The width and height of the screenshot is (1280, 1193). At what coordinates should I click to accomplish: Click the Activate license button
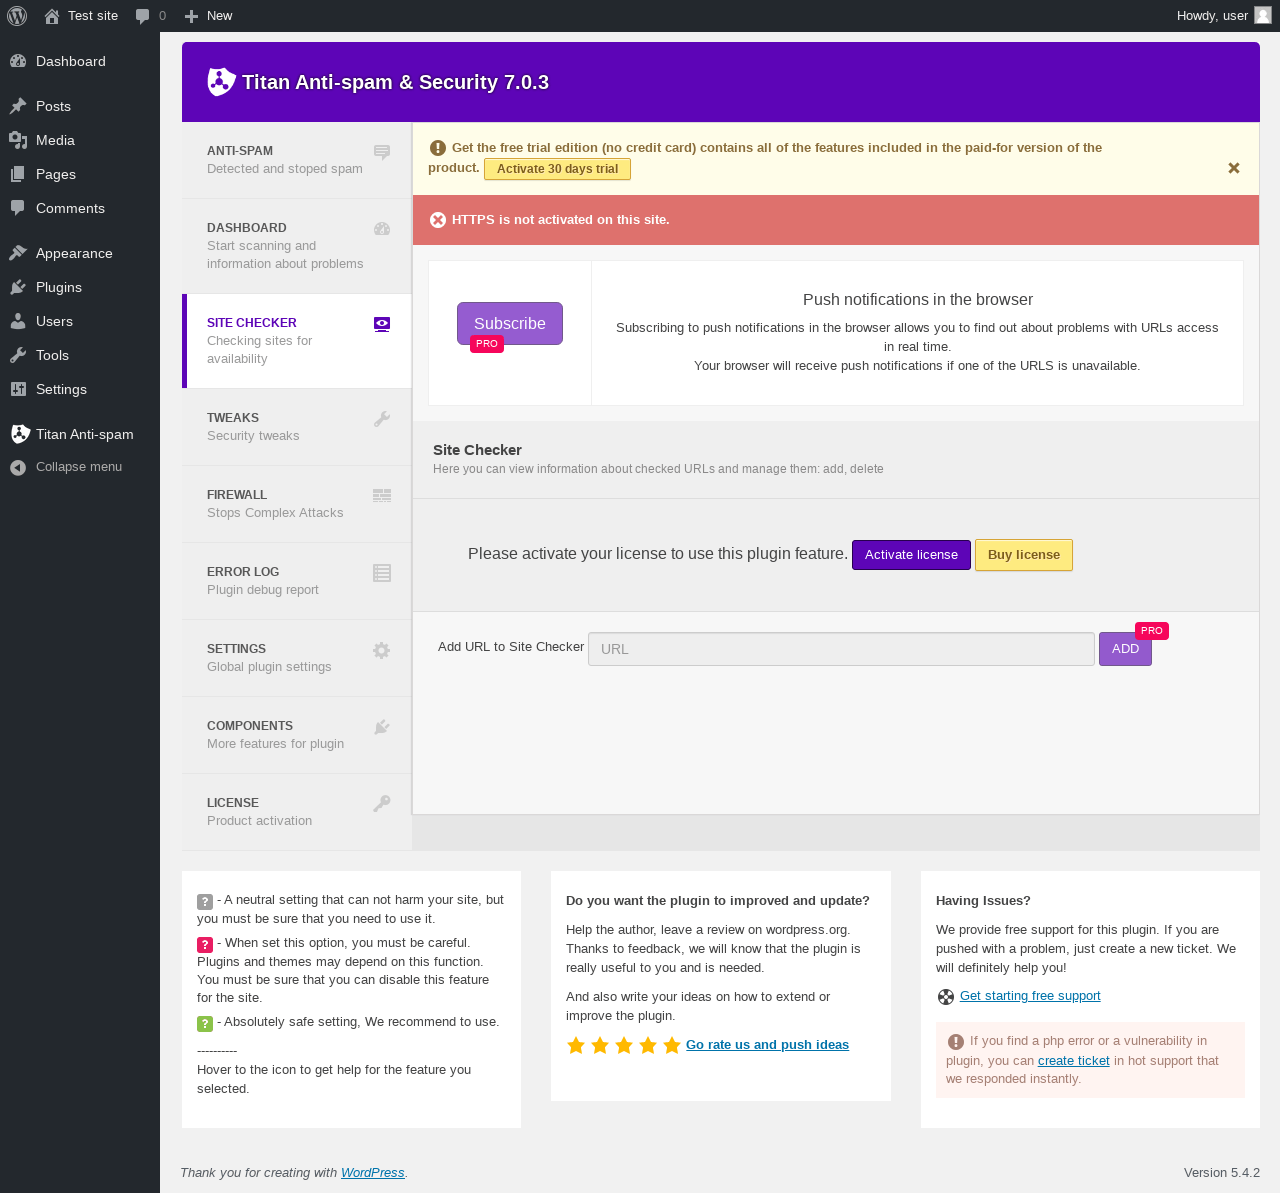pos(911,555)
